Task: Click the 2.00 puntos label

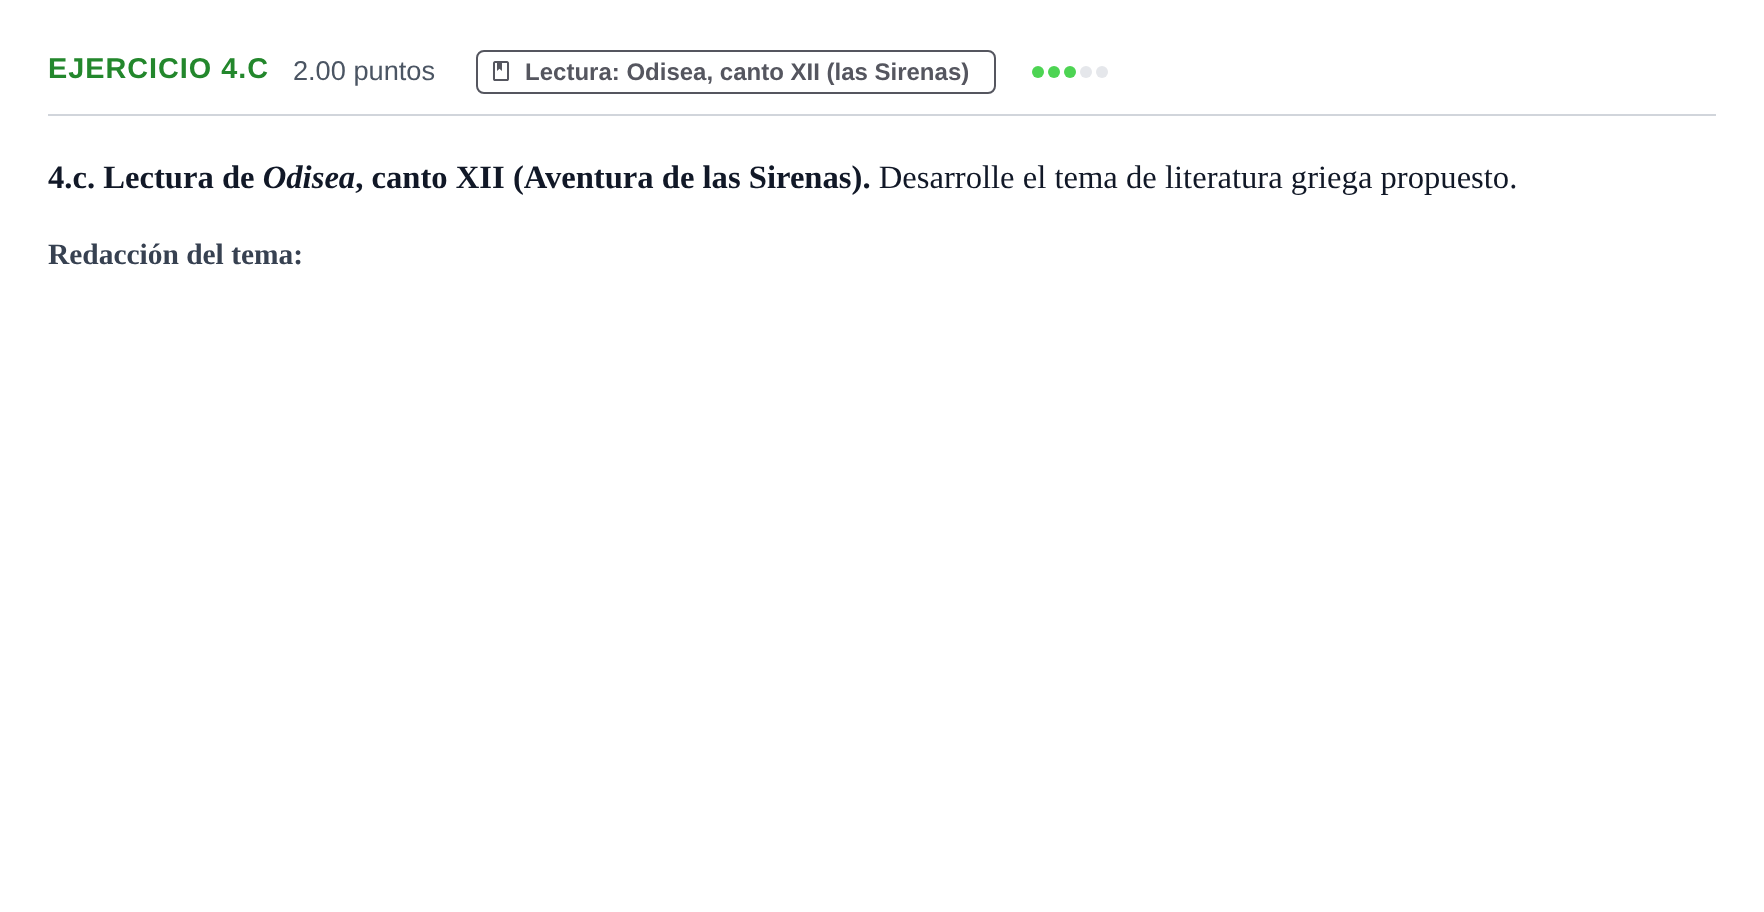Action: pos(364,71)
